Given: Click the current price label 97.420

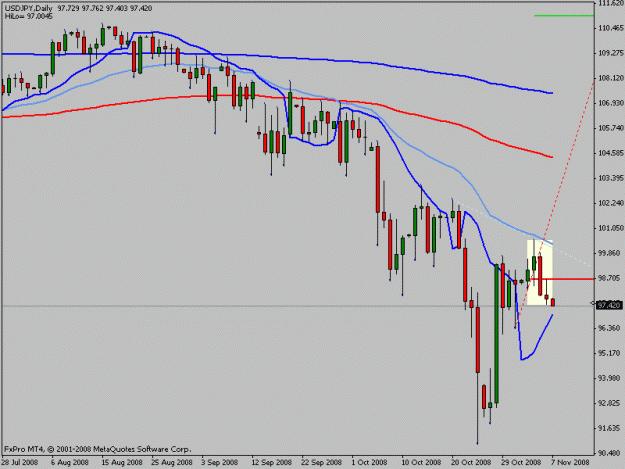Looking at the screenshot, I should point(609,305).
